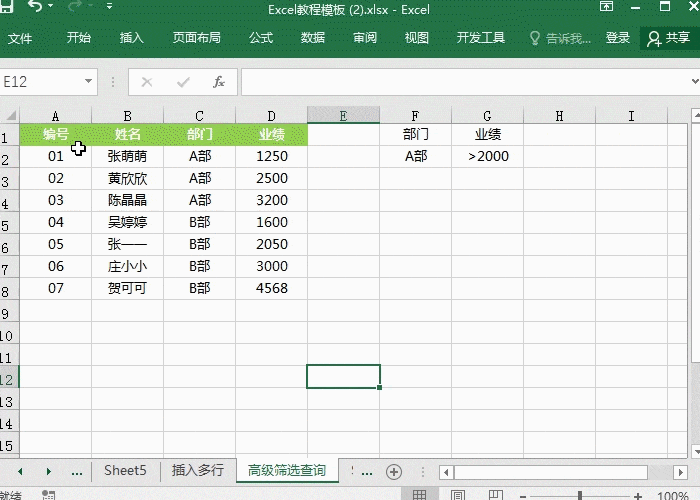Click header cell 编号
The height and width of the screenshot is (500, 700).
click(x=55, y=134)
